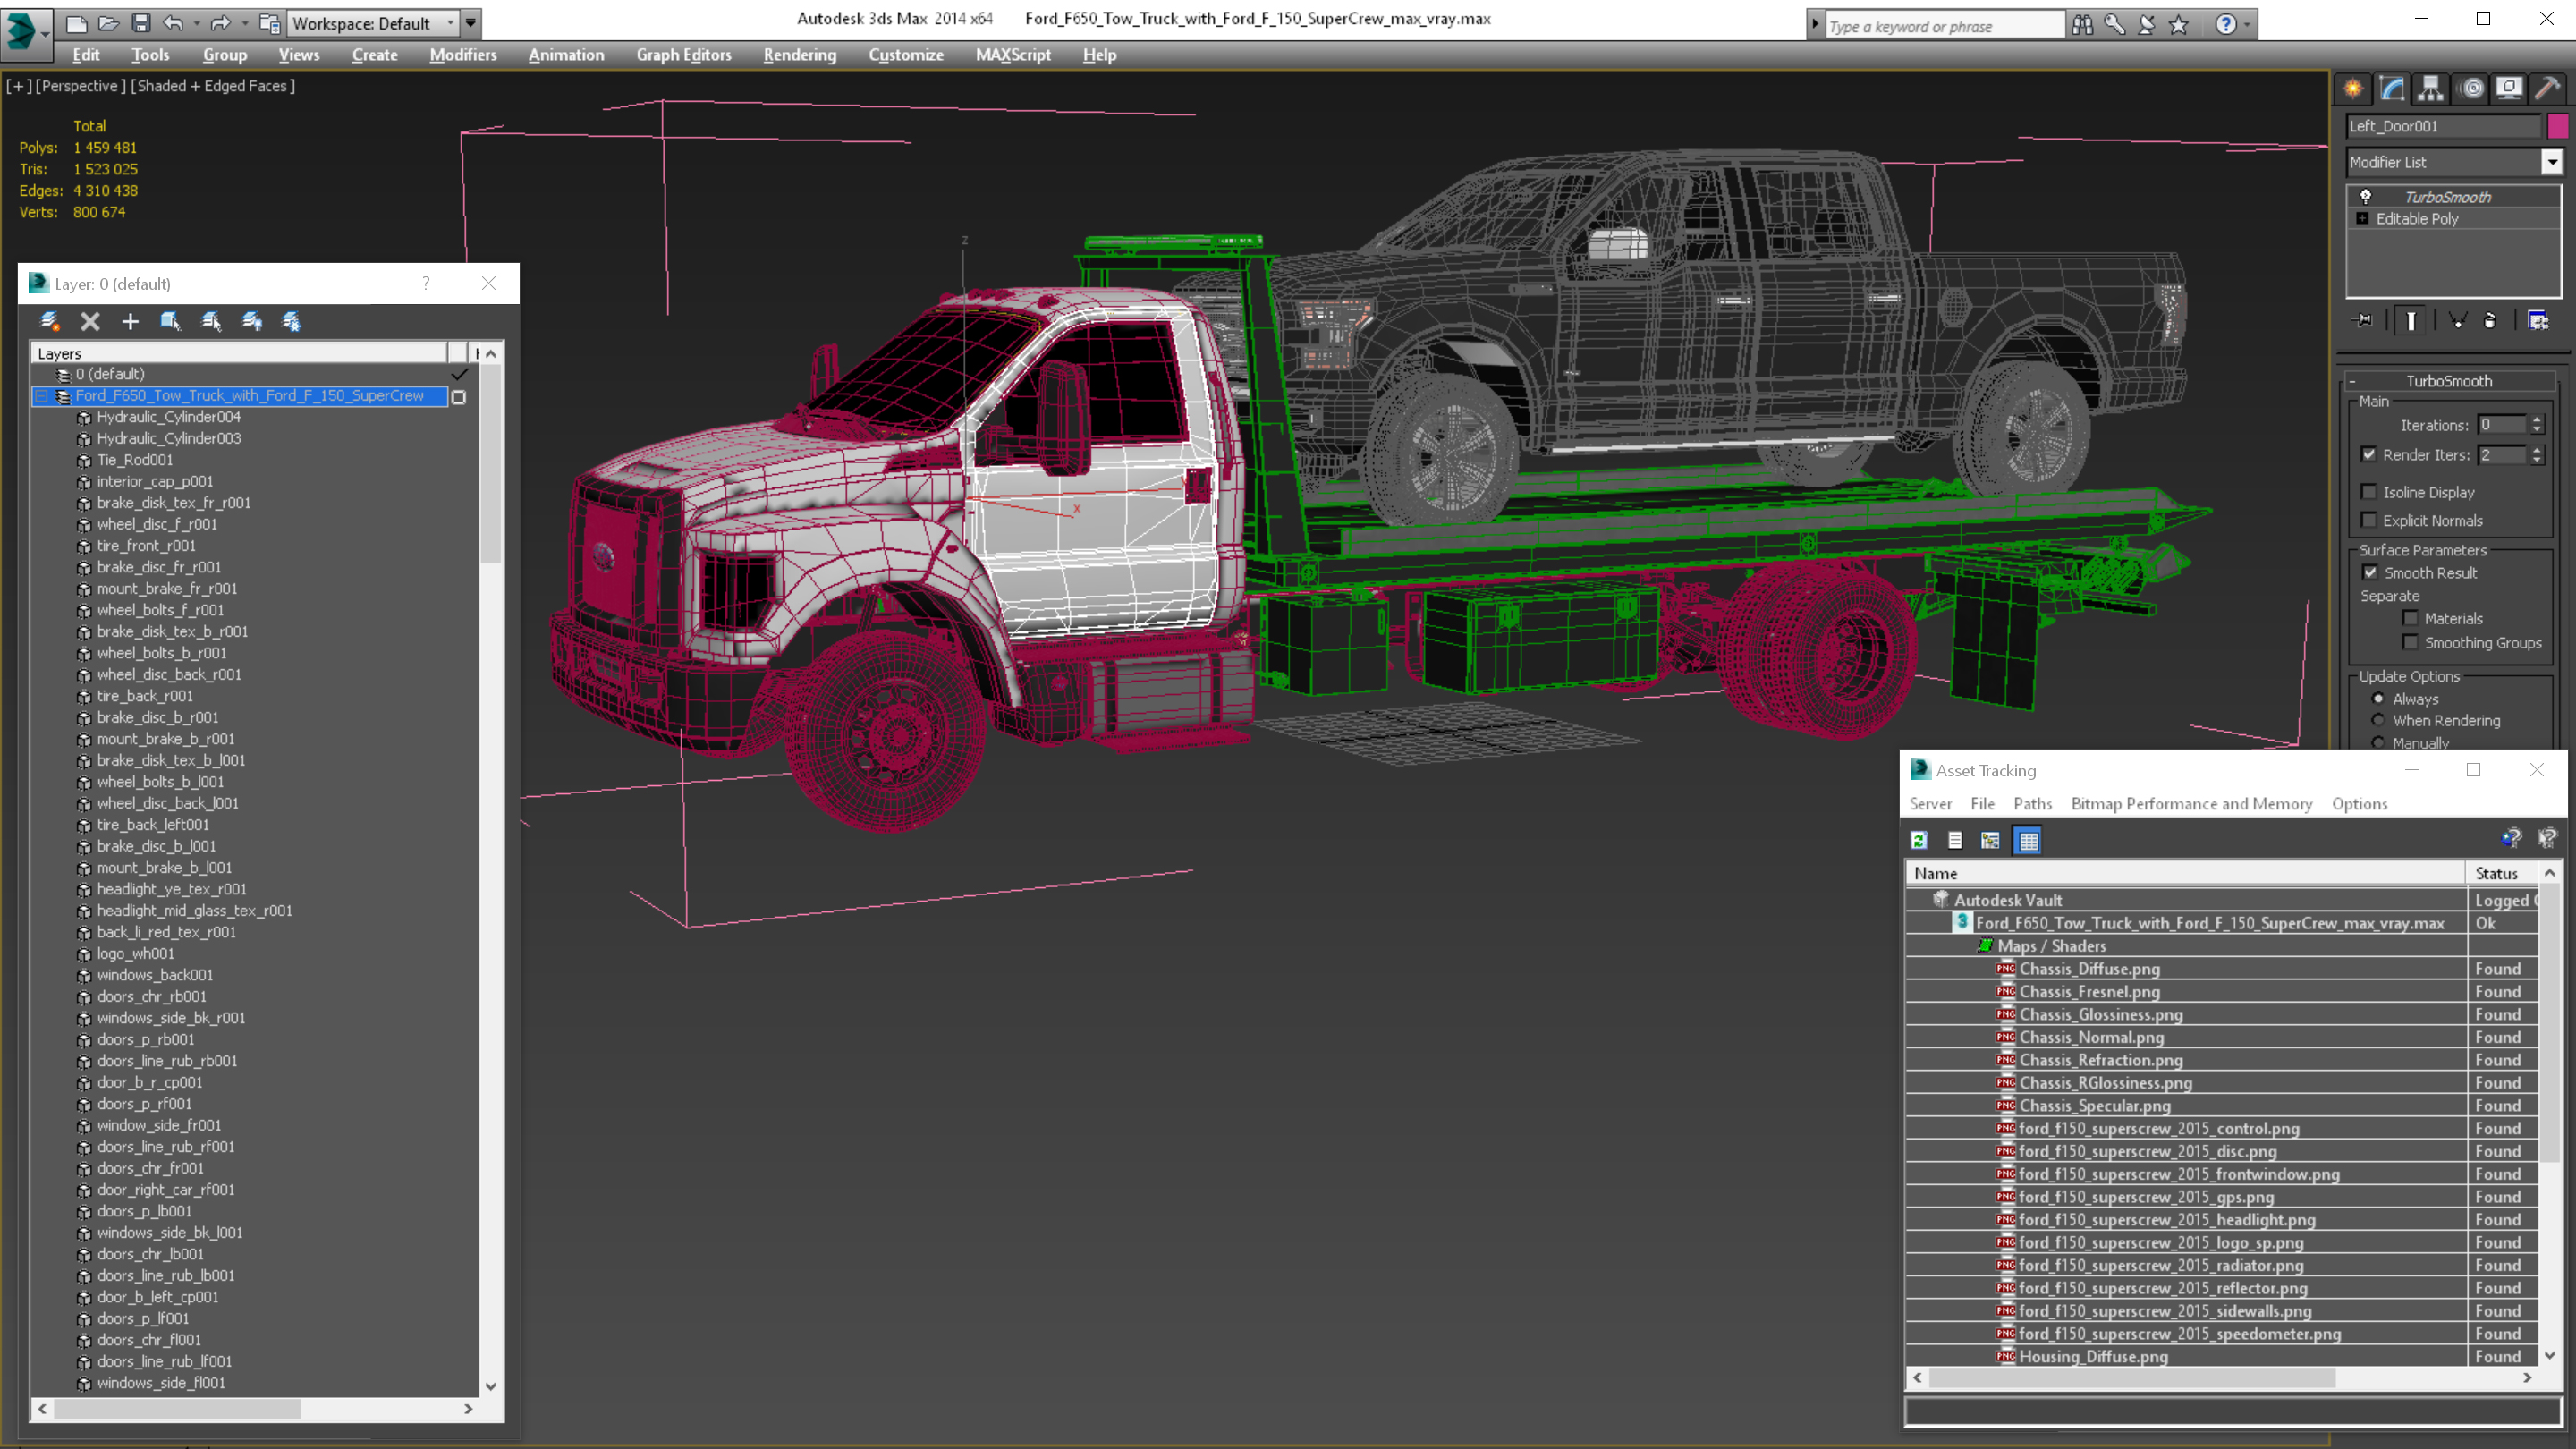2576x1449 pixels.
Task: Open Paths menu in Asset Tracking
Action: 2032,803
